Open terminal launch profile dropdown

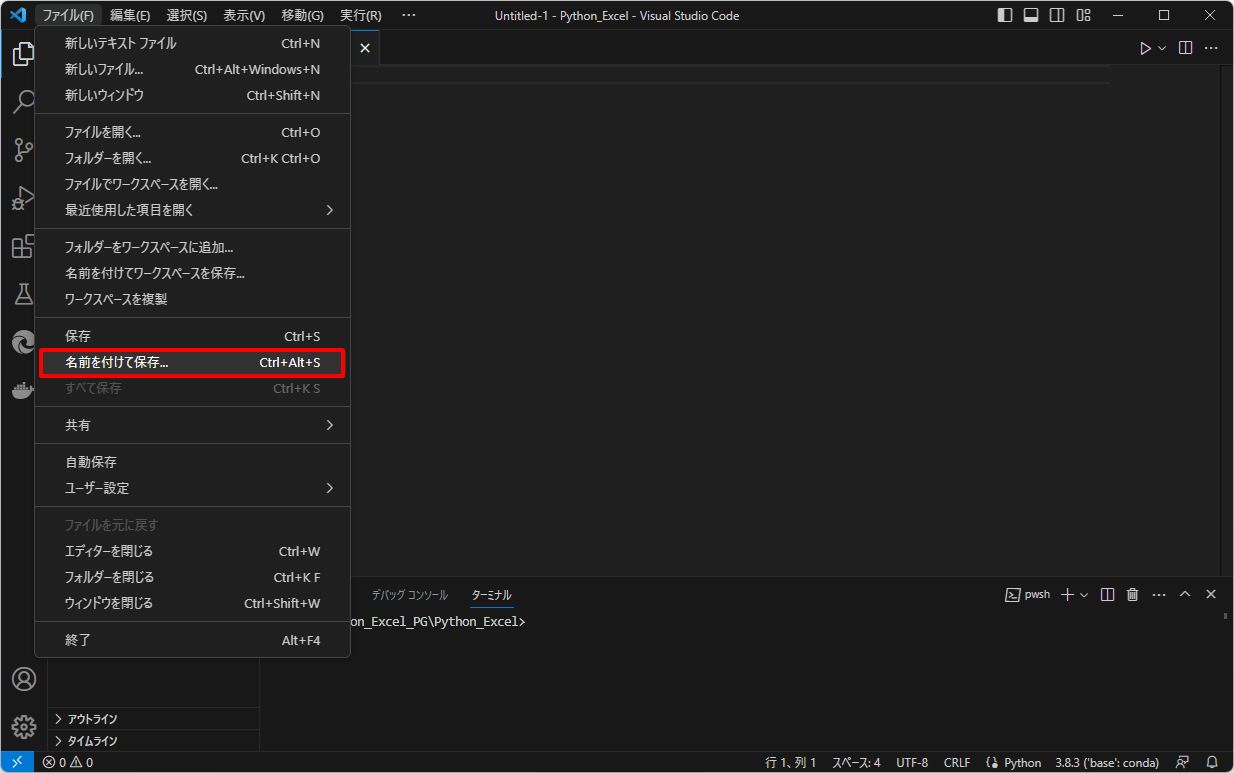coord(1083,595)
